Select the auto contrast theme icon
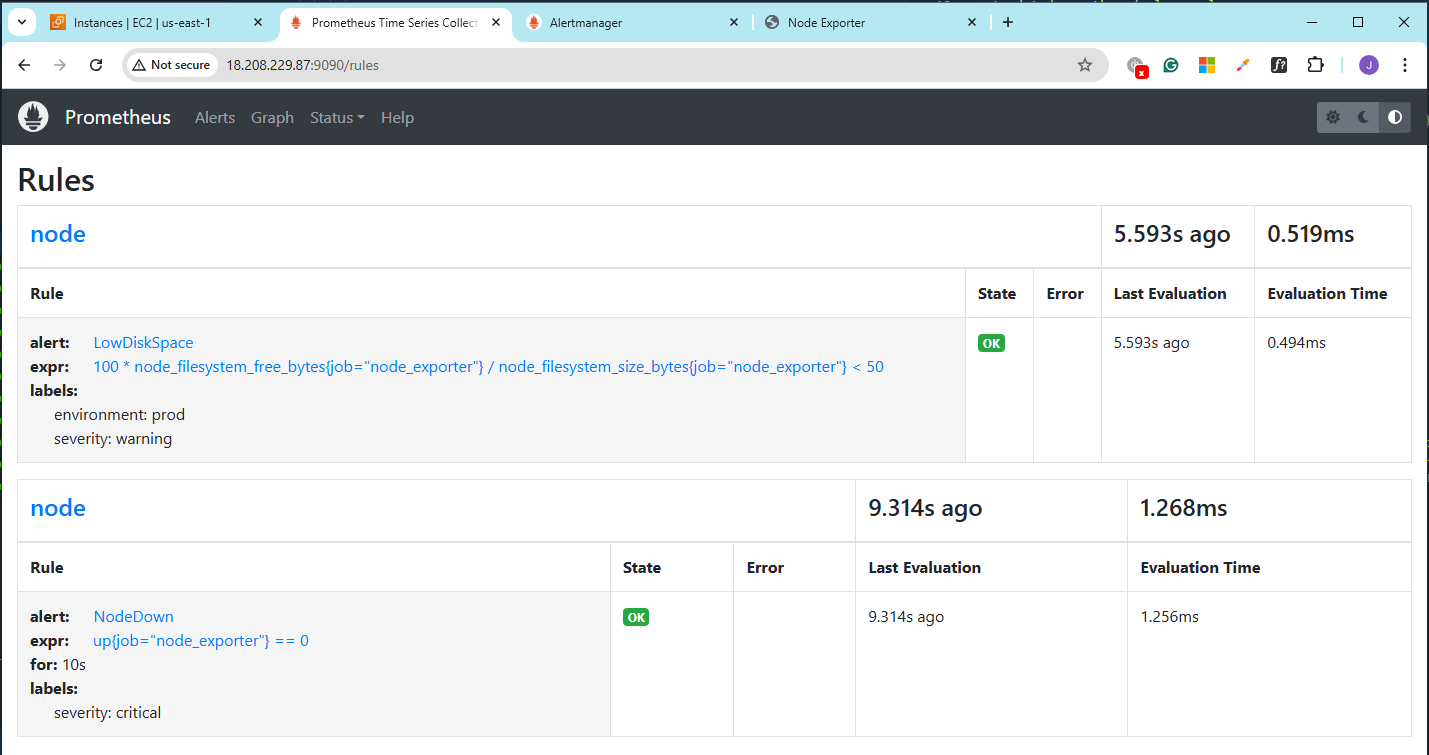The height and width of the screenshot is (755, 1429). (1395, 117)
